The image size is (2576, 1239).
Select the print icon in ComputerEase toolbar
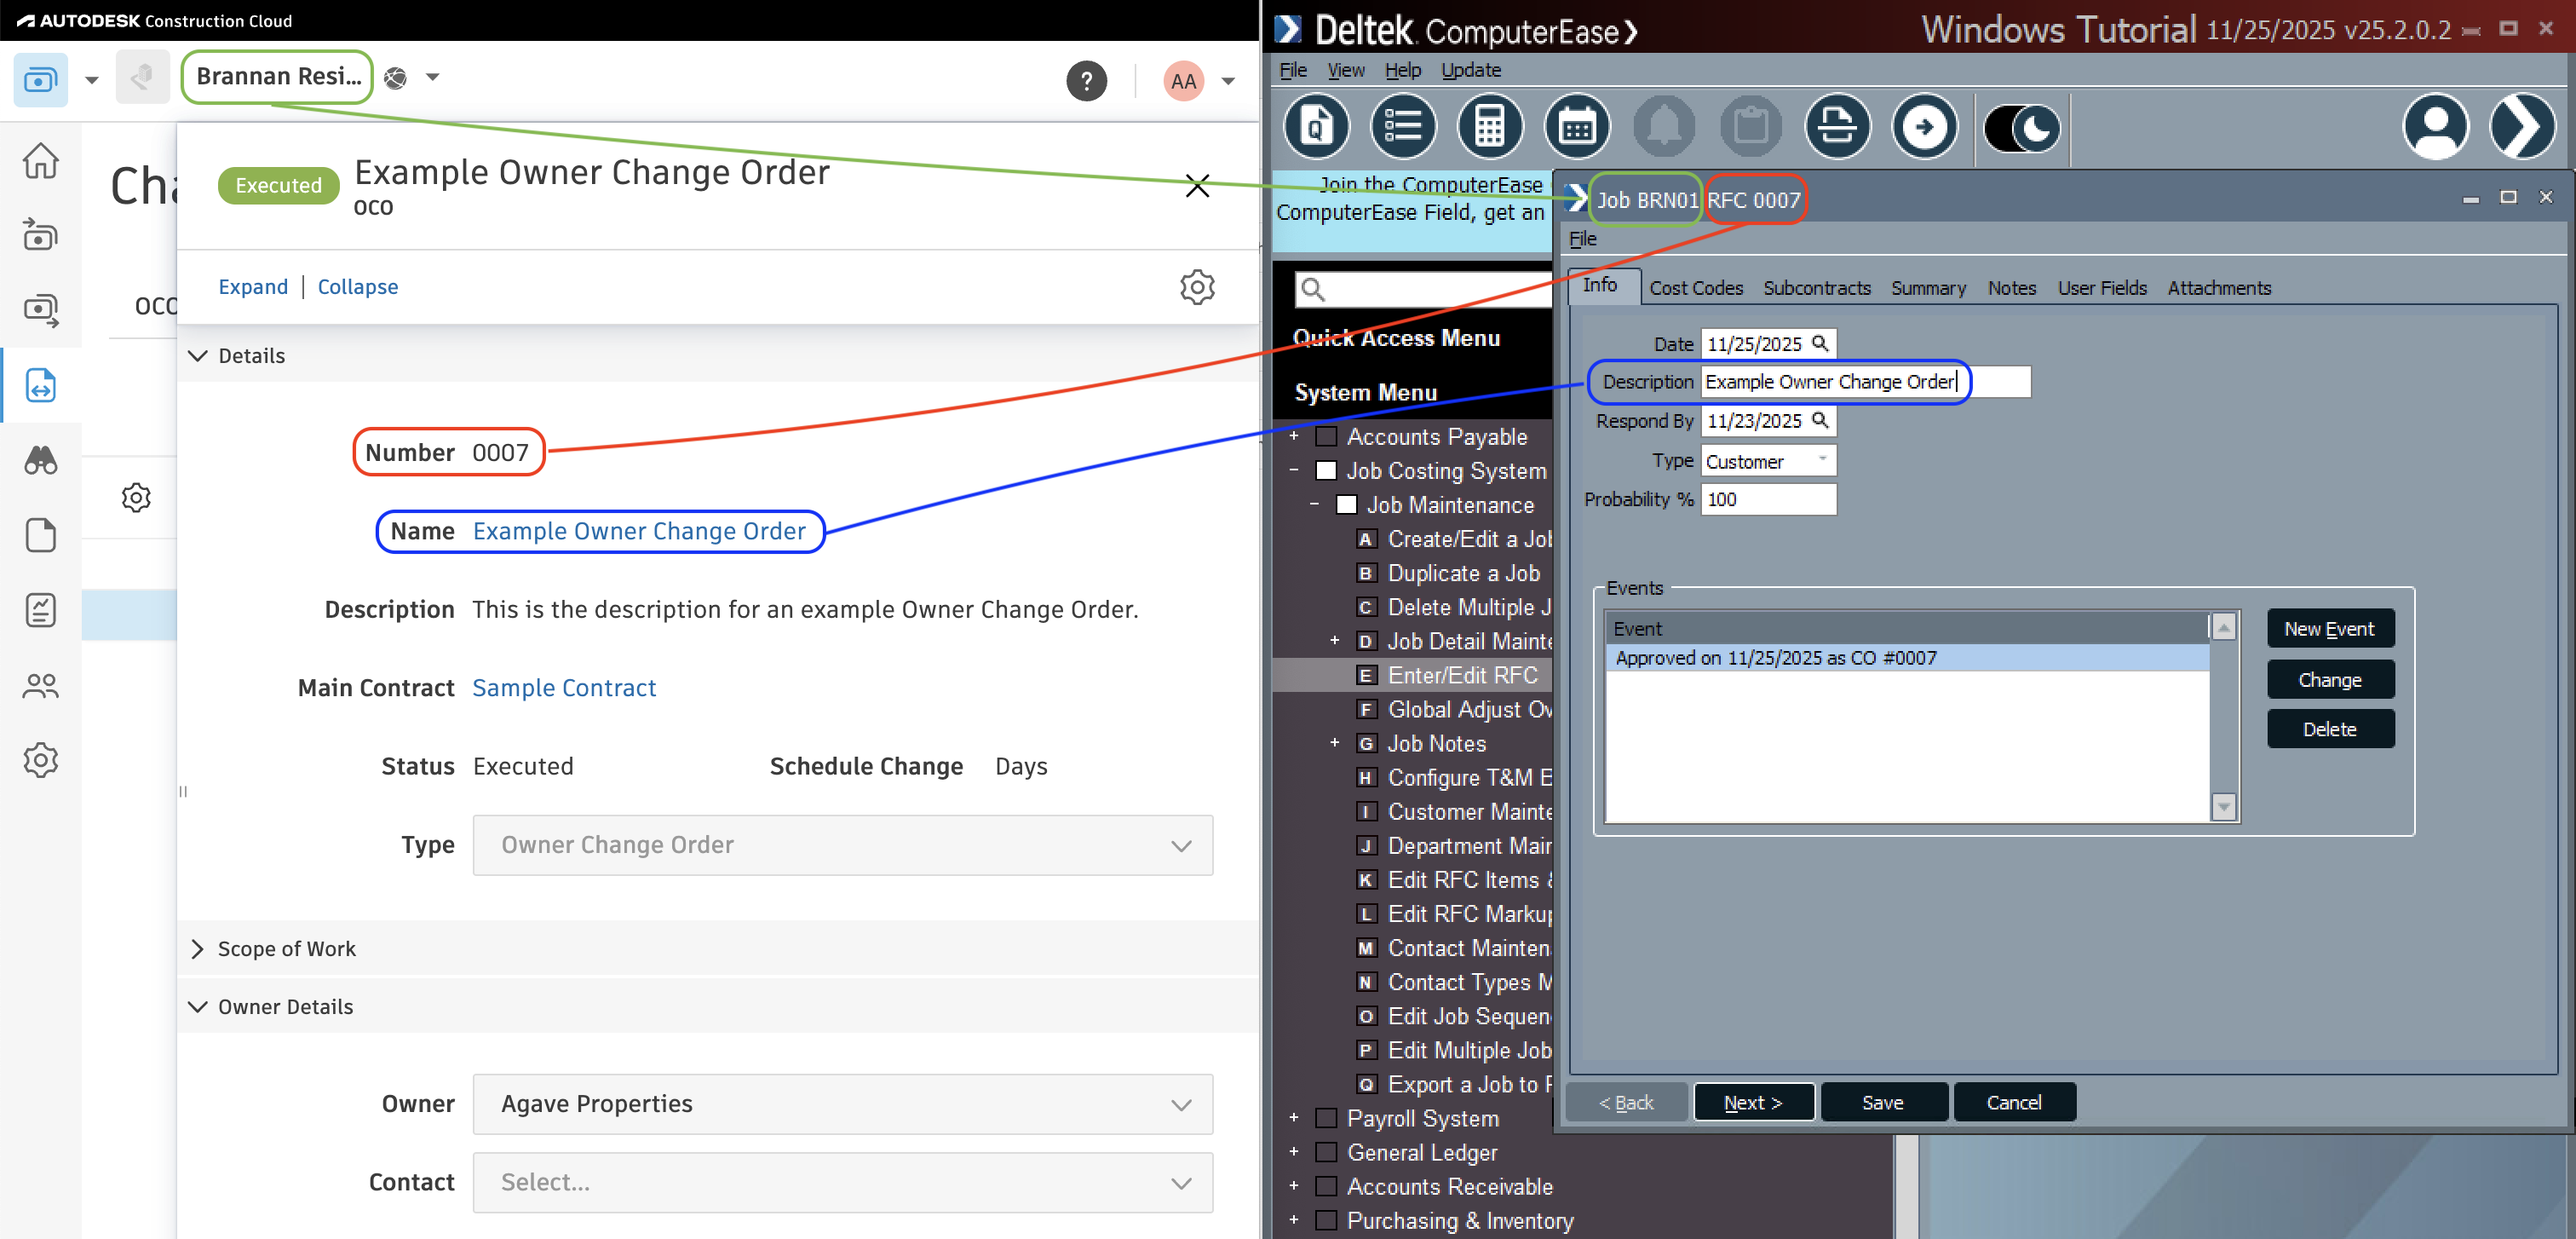(1837, 126)
